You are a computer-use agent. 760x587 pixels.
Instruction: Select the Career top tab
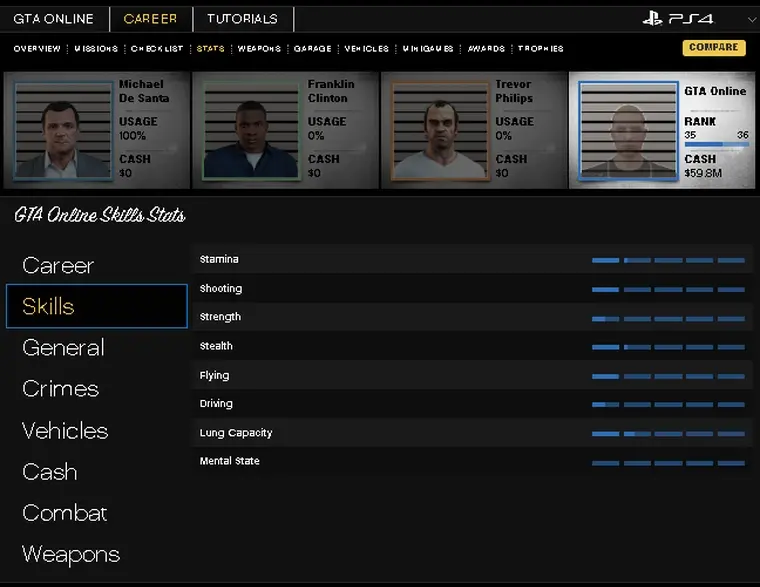coord(150,18)
